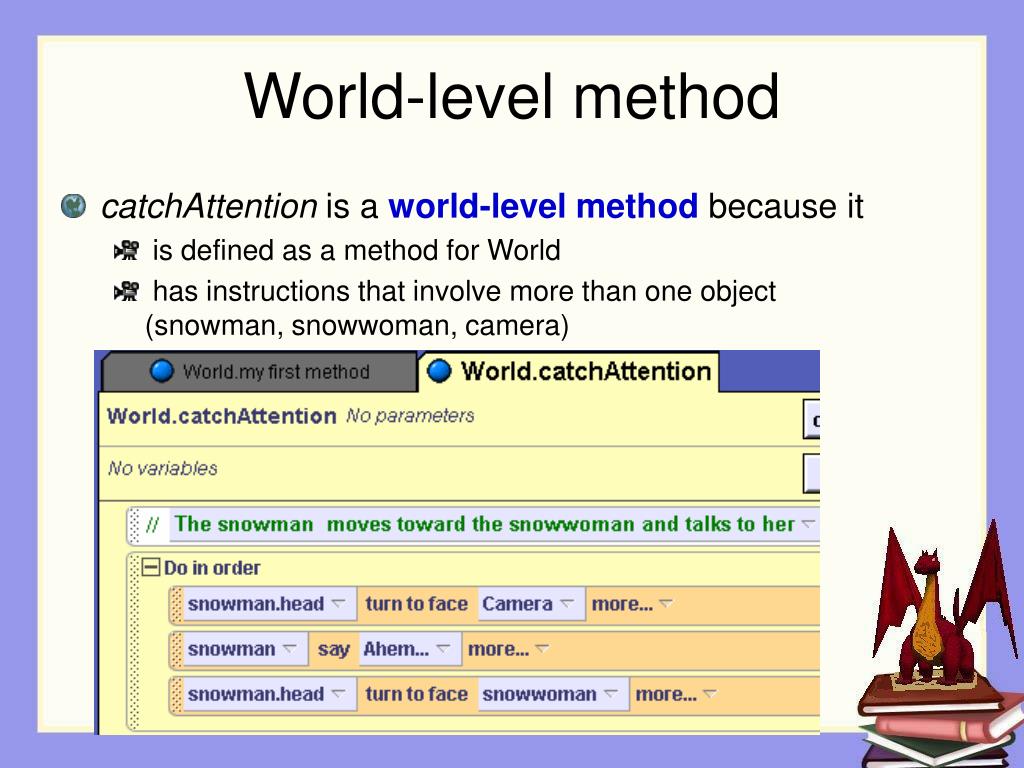Click the 'No variables' label
This screenshot has width=1024, height=768.
pyautogui.click(x=163, y=468)
